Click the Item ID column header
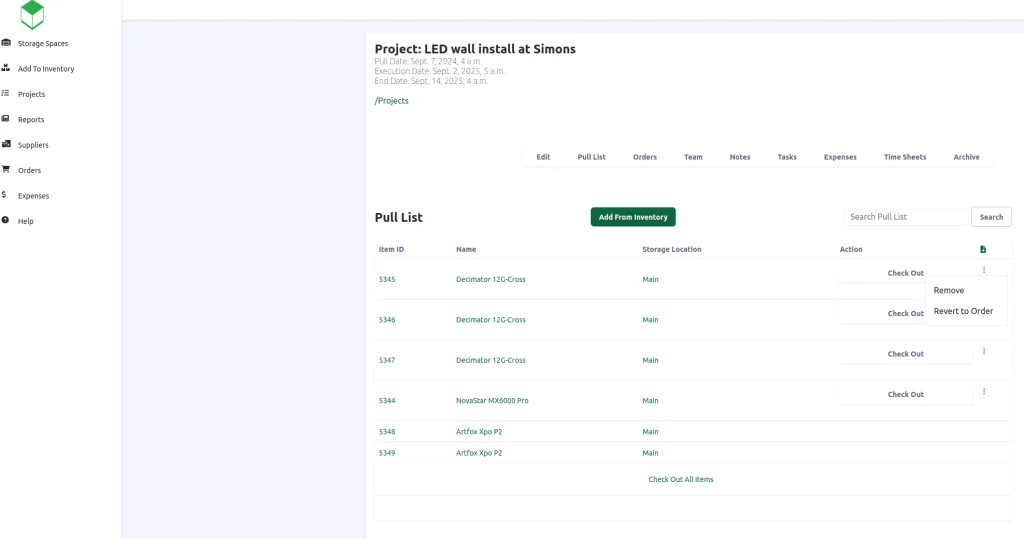1024x539 pixels. click(391, 249)
